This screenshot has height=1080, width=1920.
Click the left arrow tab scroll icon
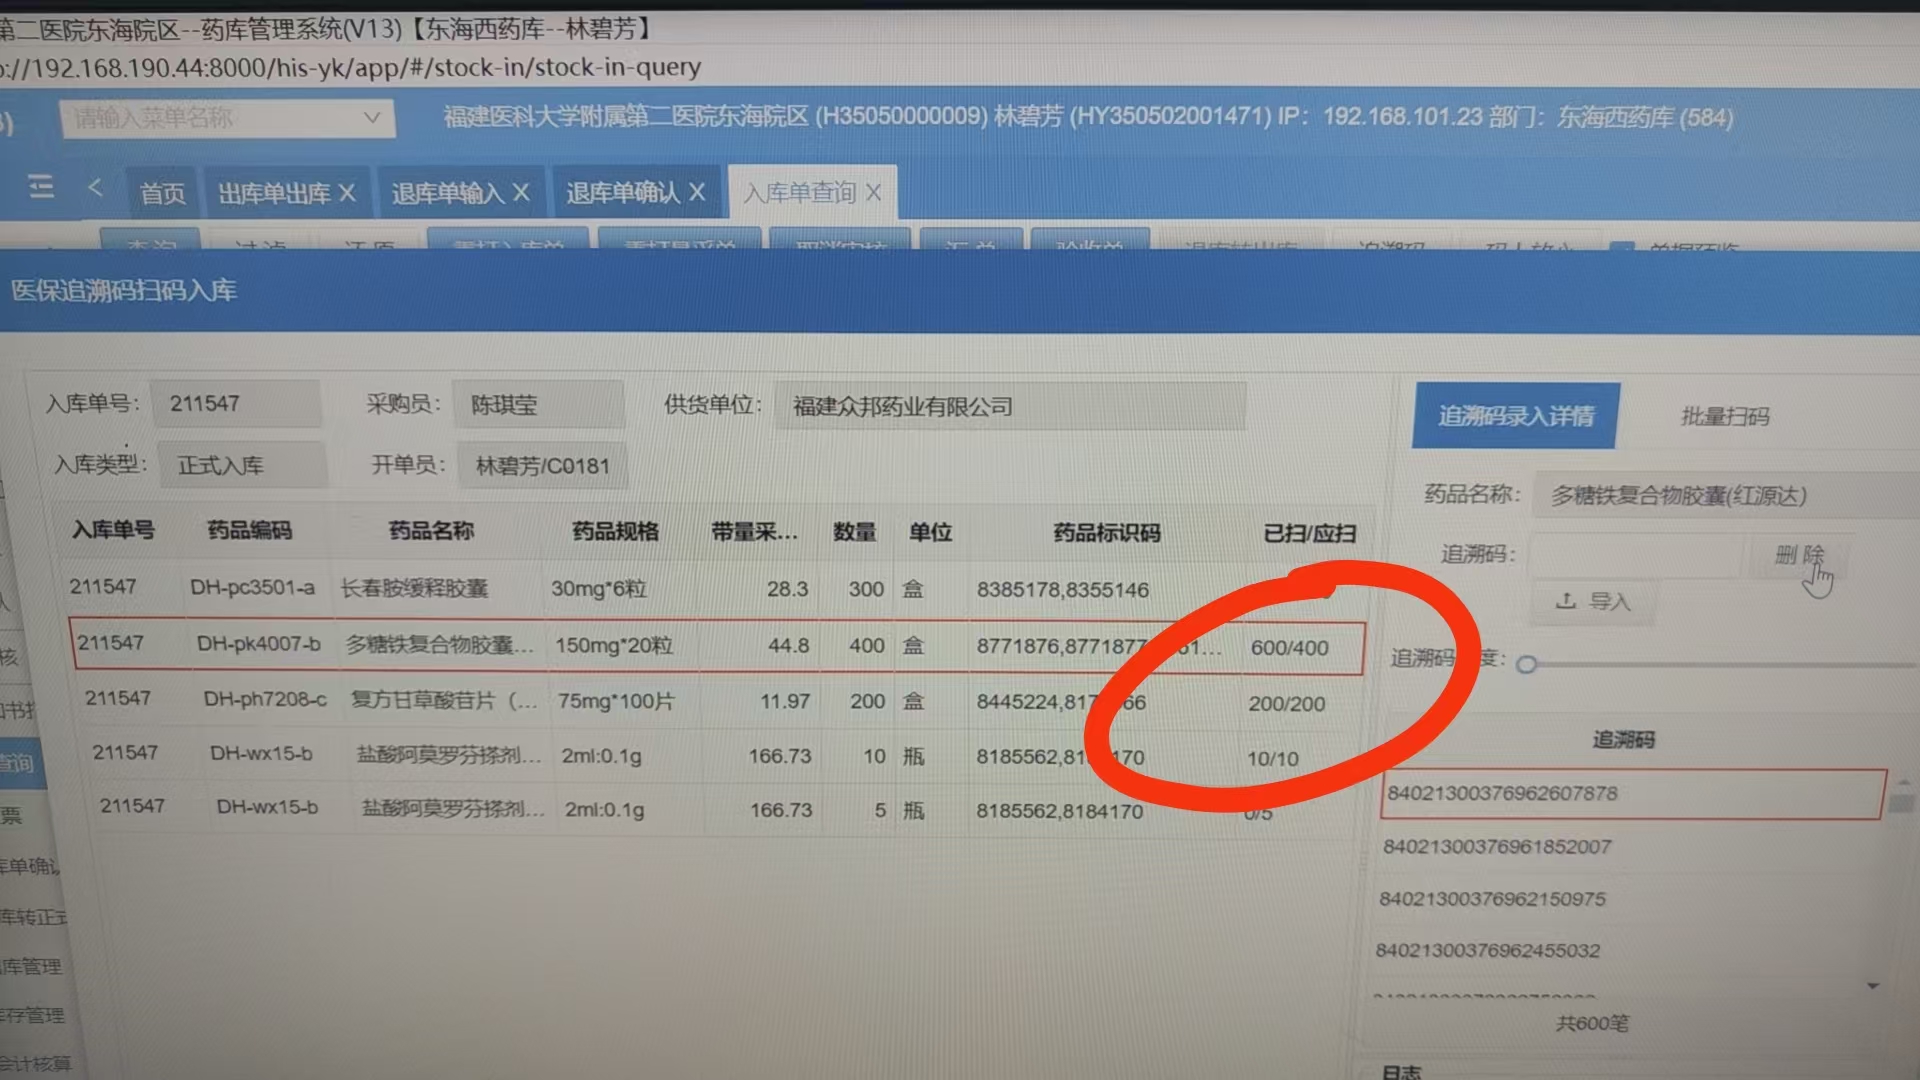[x=96, y=187]
